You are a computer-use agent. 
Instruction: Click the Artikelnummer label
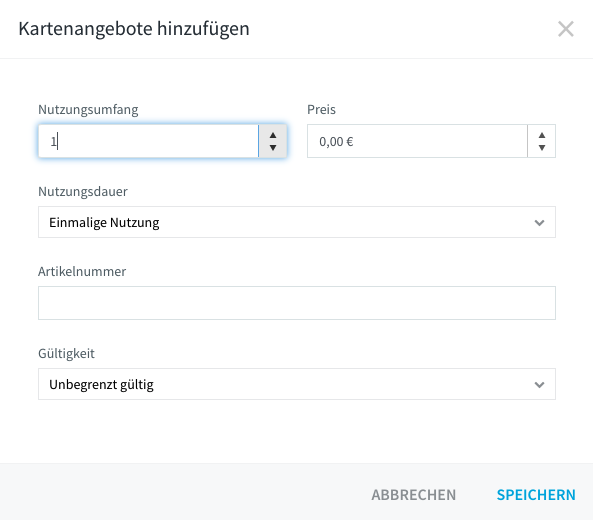82,272
